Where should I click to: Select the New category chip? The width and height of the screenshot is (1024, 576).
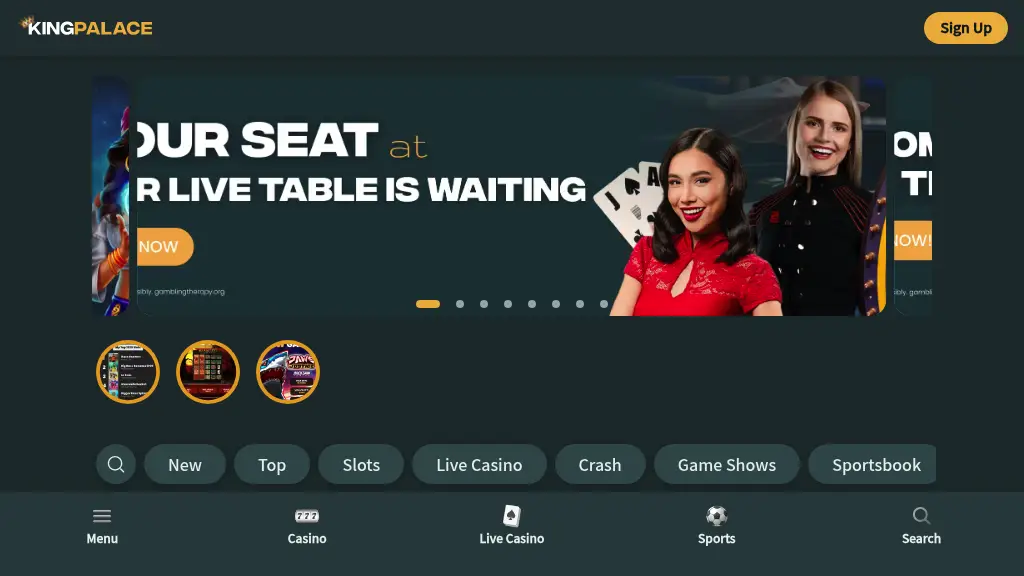pyautogui.click(x=185, y=464)
